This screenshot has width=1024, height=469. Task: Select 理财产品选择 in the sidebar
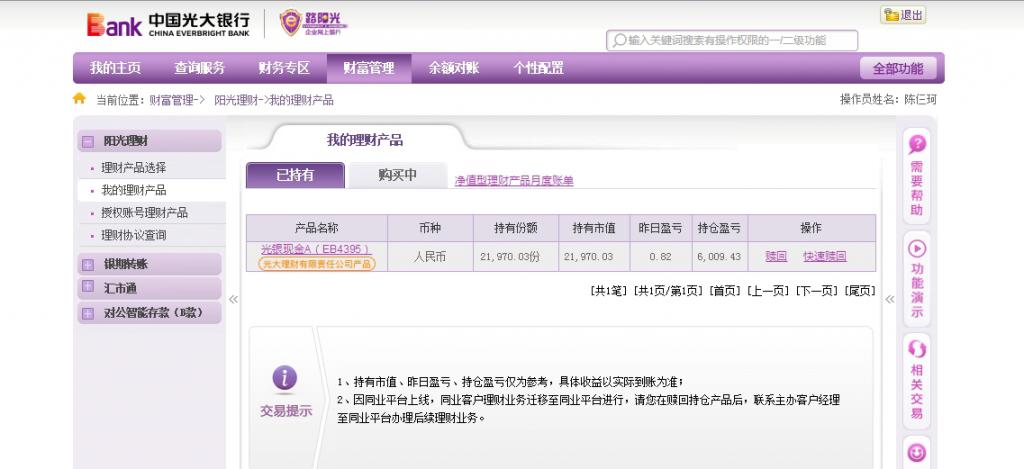(x=133, y=167)
